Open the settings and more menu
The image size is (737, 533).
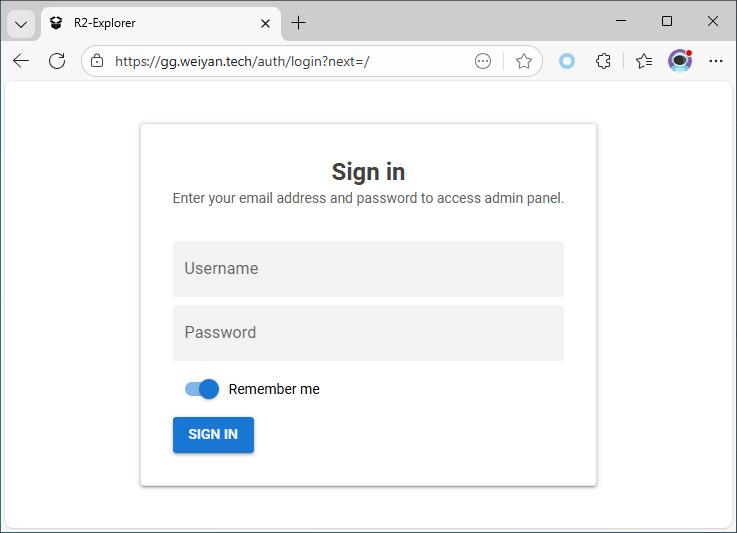(716, 61)
